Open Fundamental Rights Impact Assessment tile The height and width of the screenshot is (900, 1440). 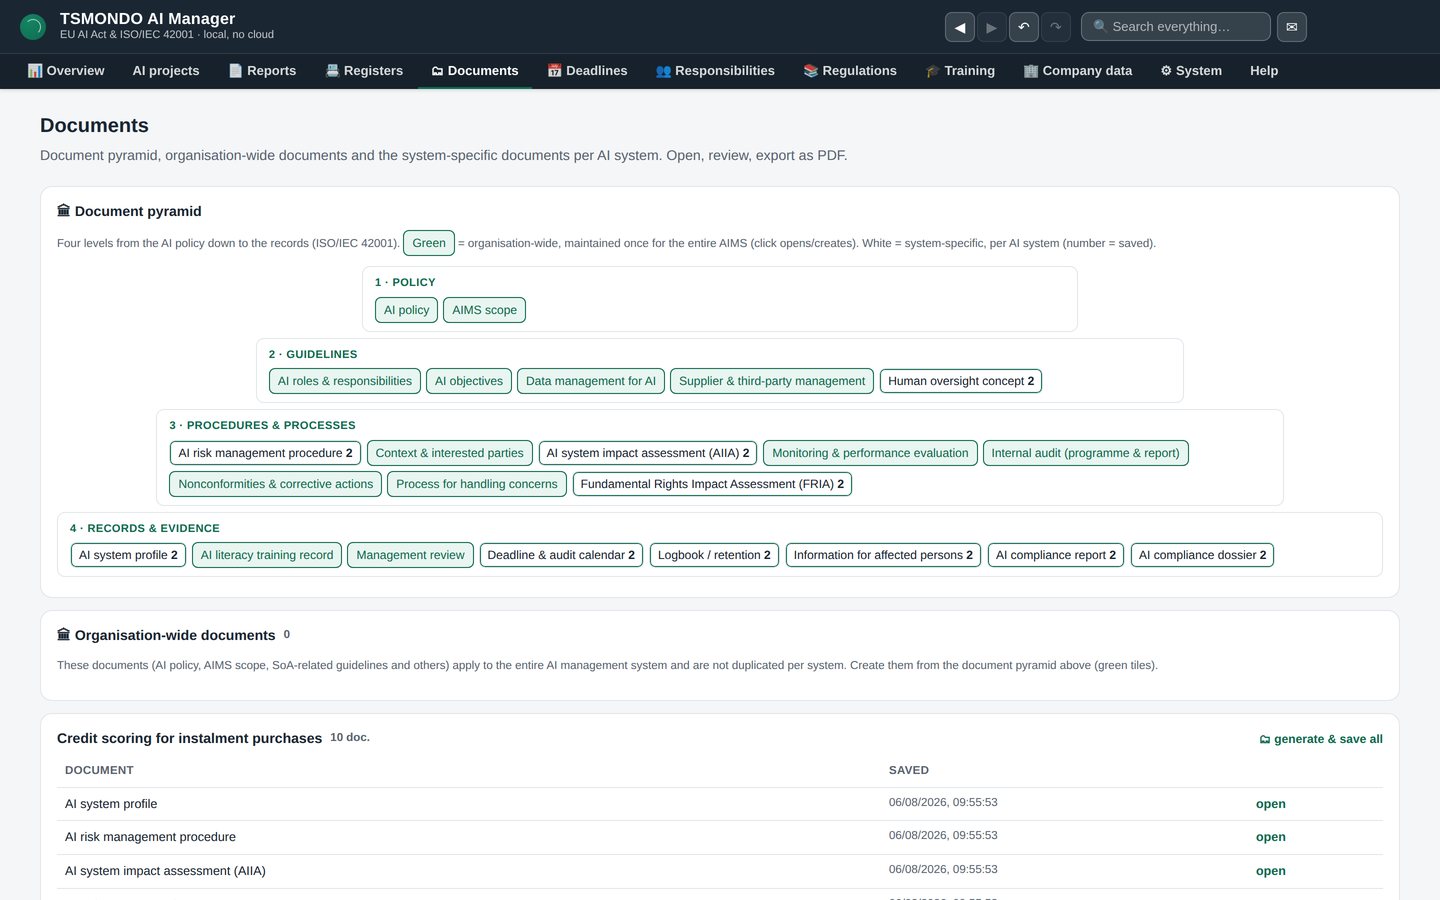tap(712, 484)
